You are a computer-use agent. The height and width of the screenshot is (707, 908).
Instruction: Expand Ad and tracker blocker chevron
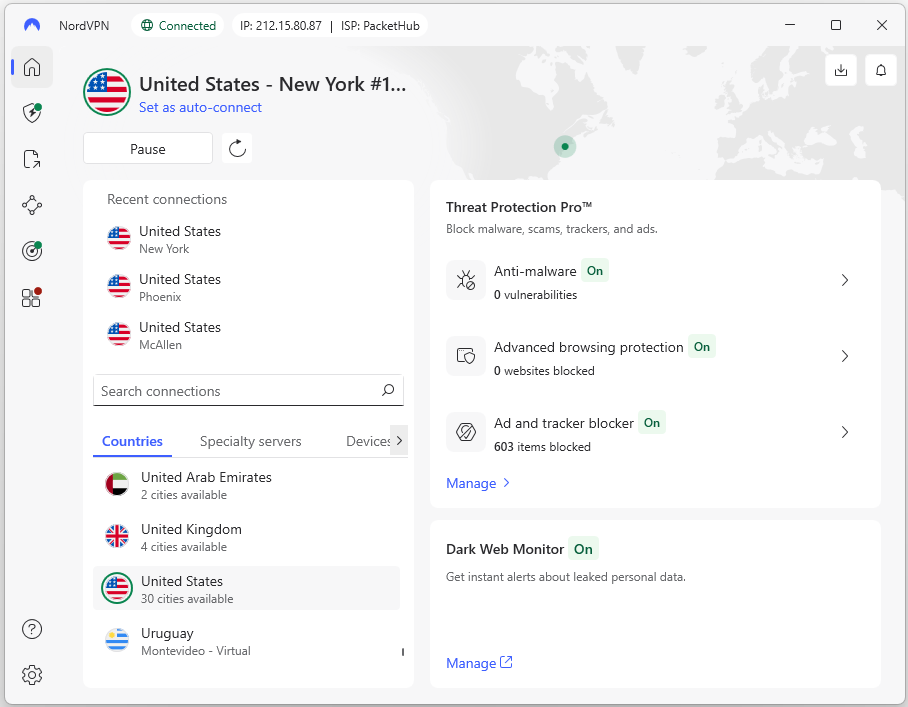click(844, 432)
